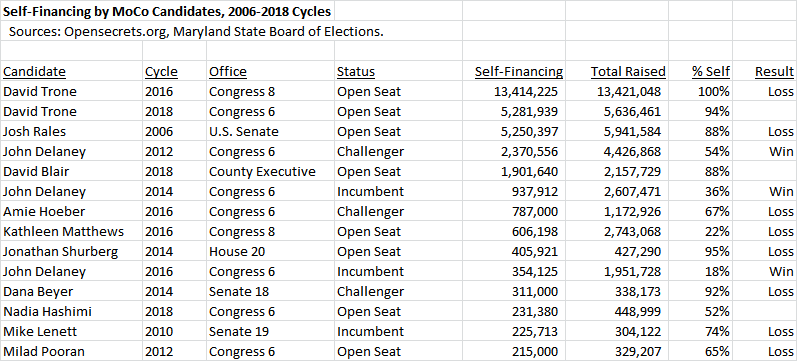Select the Josh Rales name cell
Screen dimensions: 797x362
click(72, 131)
